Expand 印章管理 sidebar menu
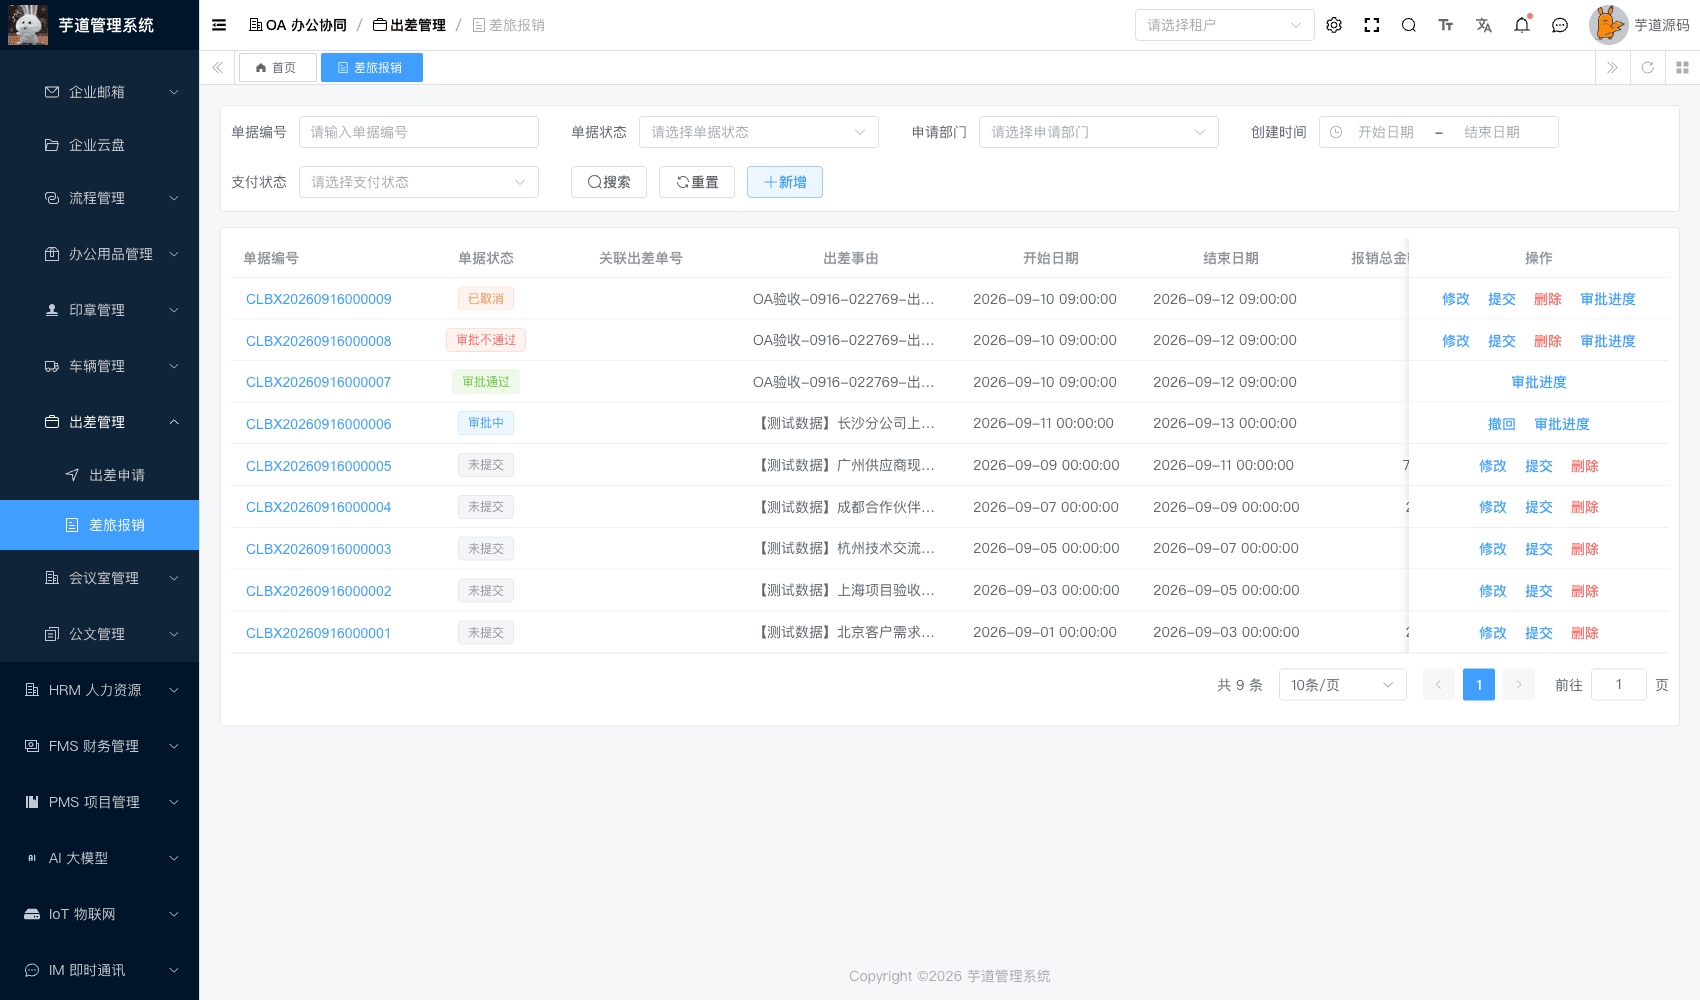The width and height of the screenshot is (1700, 1000). (99, 310)
